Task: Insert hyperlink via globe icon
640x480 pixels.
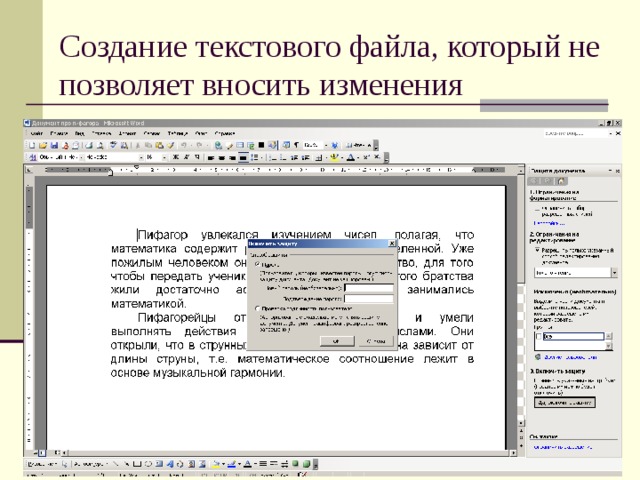Action: [x=218, y=145]
